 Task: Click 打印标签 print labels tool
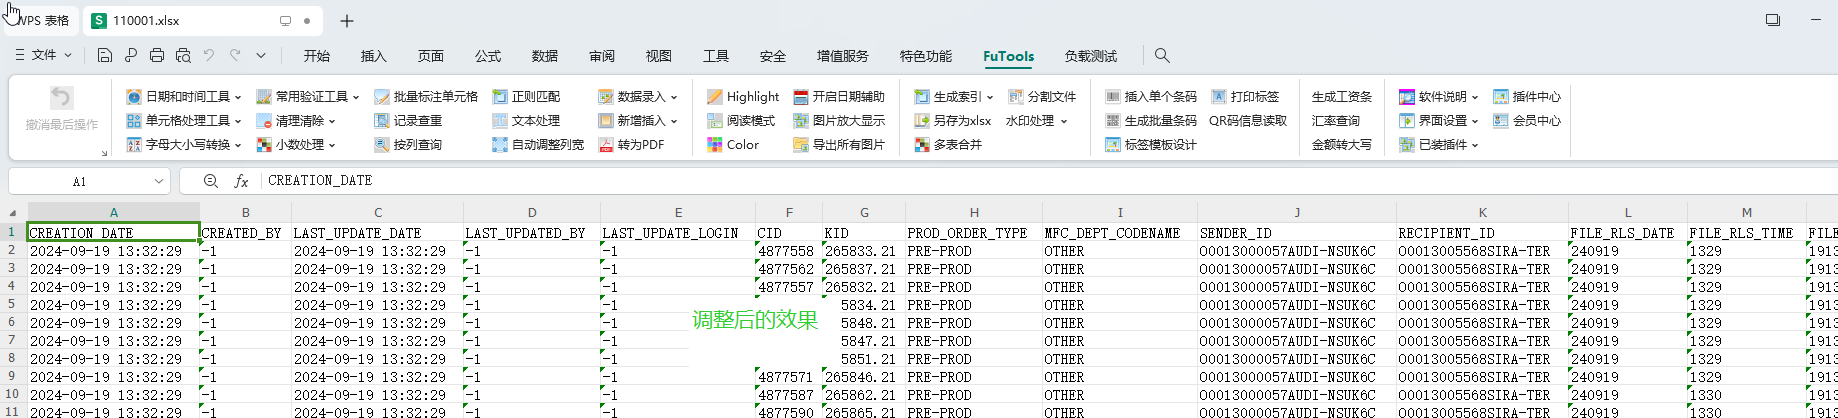click(x=1245, y=97)
